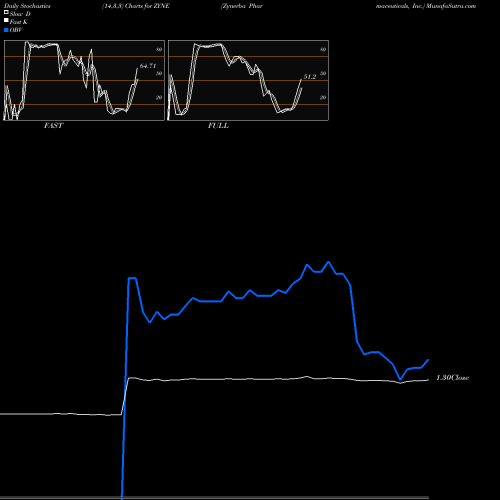
Task: Click the 'Fast K' legend label
Action: coord(19,22)
